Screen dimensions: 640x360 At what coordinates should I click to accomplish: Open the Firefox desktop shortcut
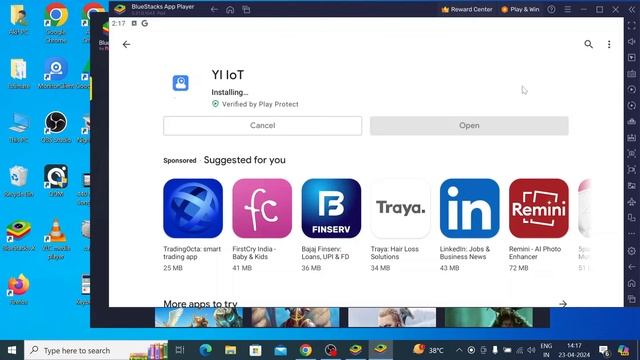point(18,289)
